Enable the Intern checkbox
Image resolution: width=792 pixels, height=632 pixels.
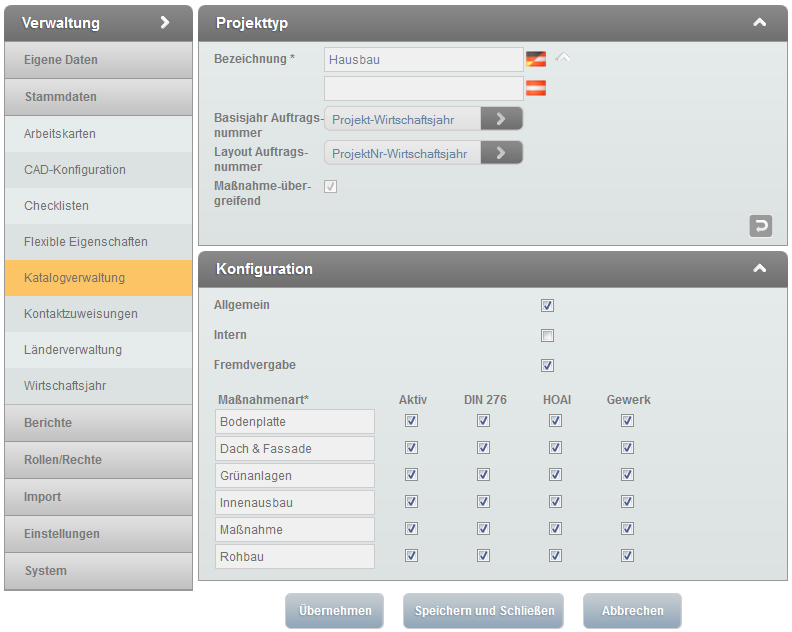click(x=547, y=336)
